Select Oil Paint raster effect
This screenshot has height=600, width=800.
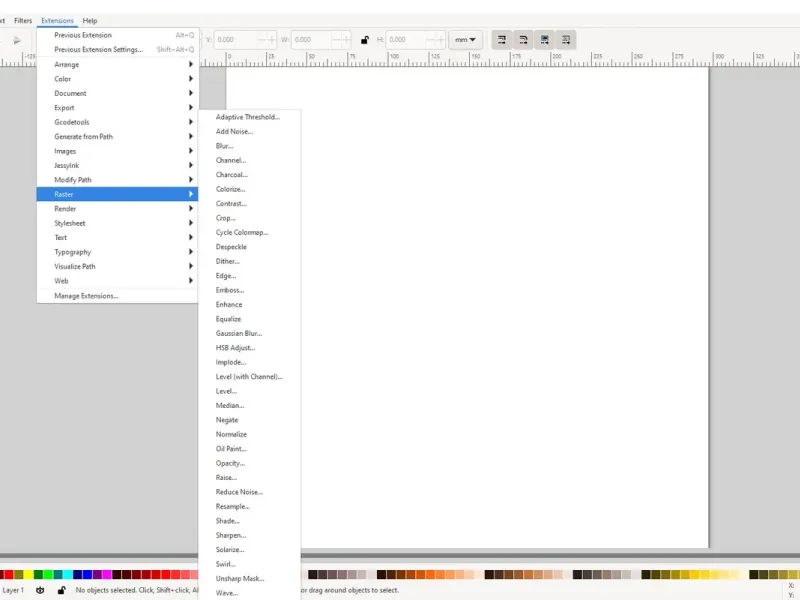click(x=249, y=449)
